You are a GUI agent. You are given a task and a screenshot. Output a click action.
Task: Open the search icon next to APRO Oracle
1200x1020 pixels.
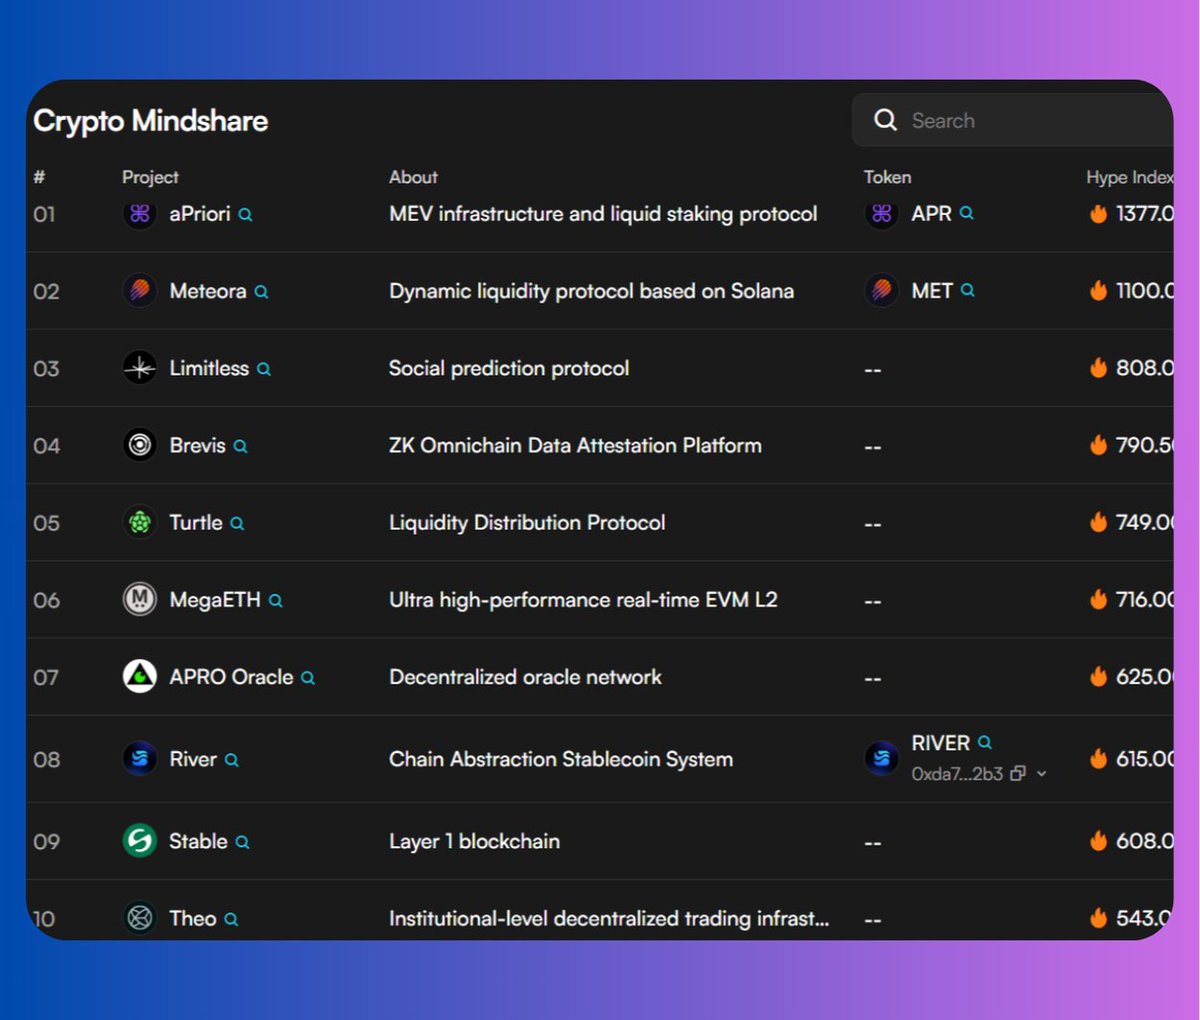pos(308,677)
